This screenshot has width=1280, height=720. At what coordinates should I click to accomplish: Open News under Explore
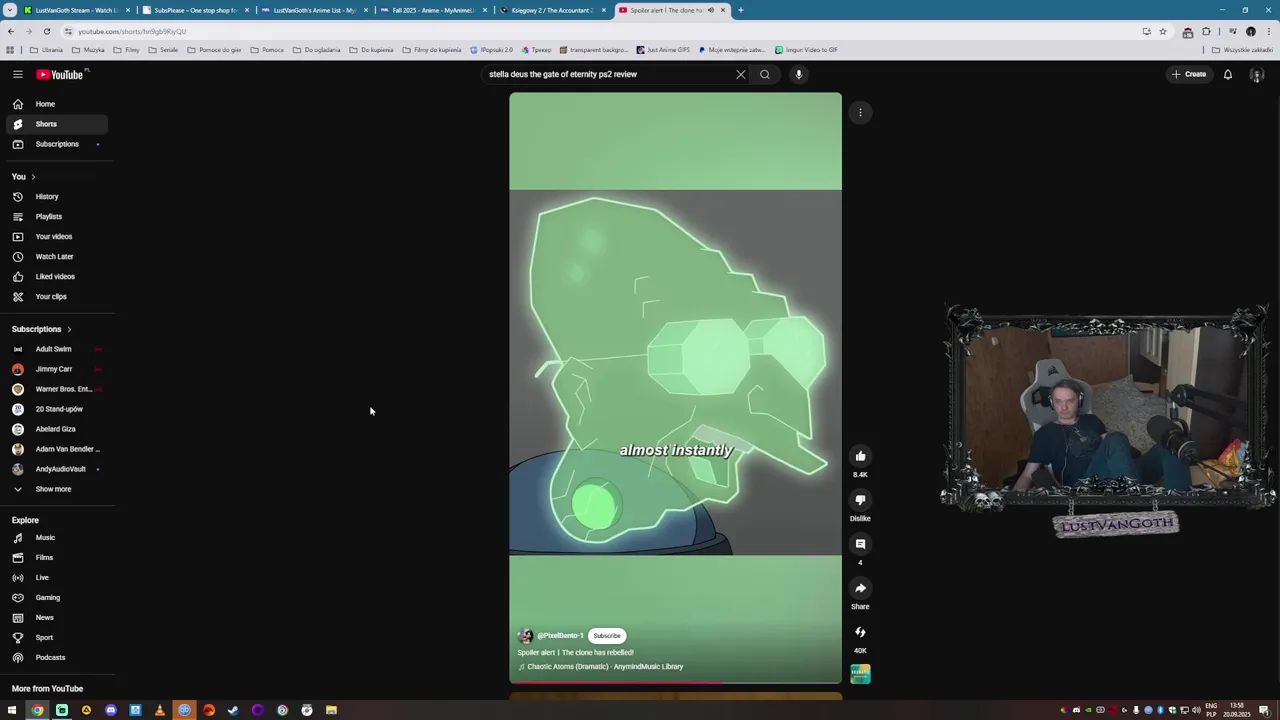pyautogui.click(x=56, y=618)
